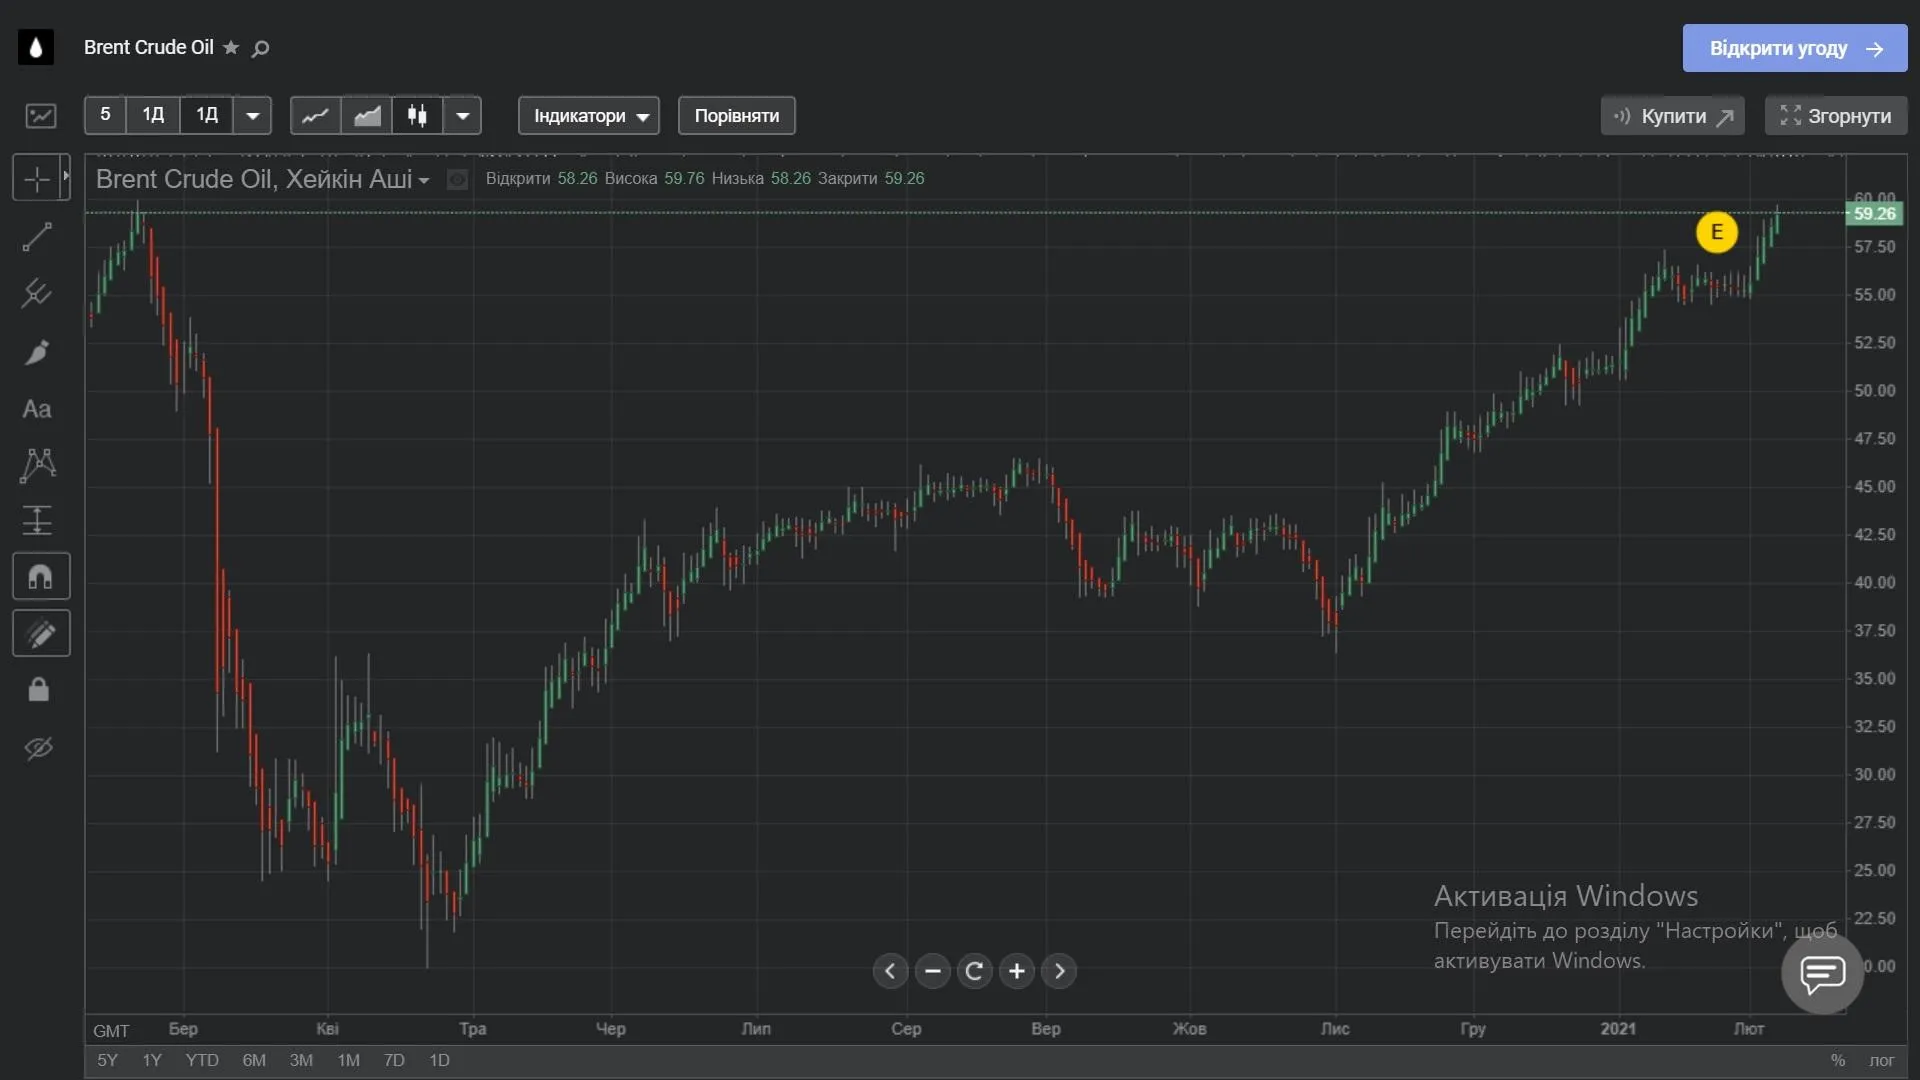Activate the magnet snapping mode

coord(40,576)
